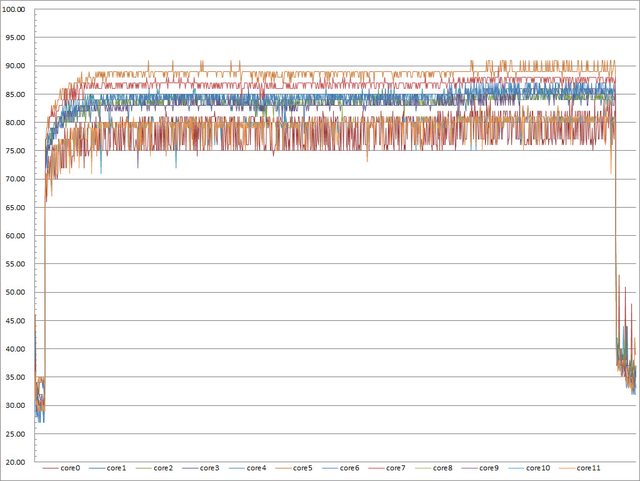Click the core4 legend label
This screenshot has height=481, width=640.
[256, 468]
